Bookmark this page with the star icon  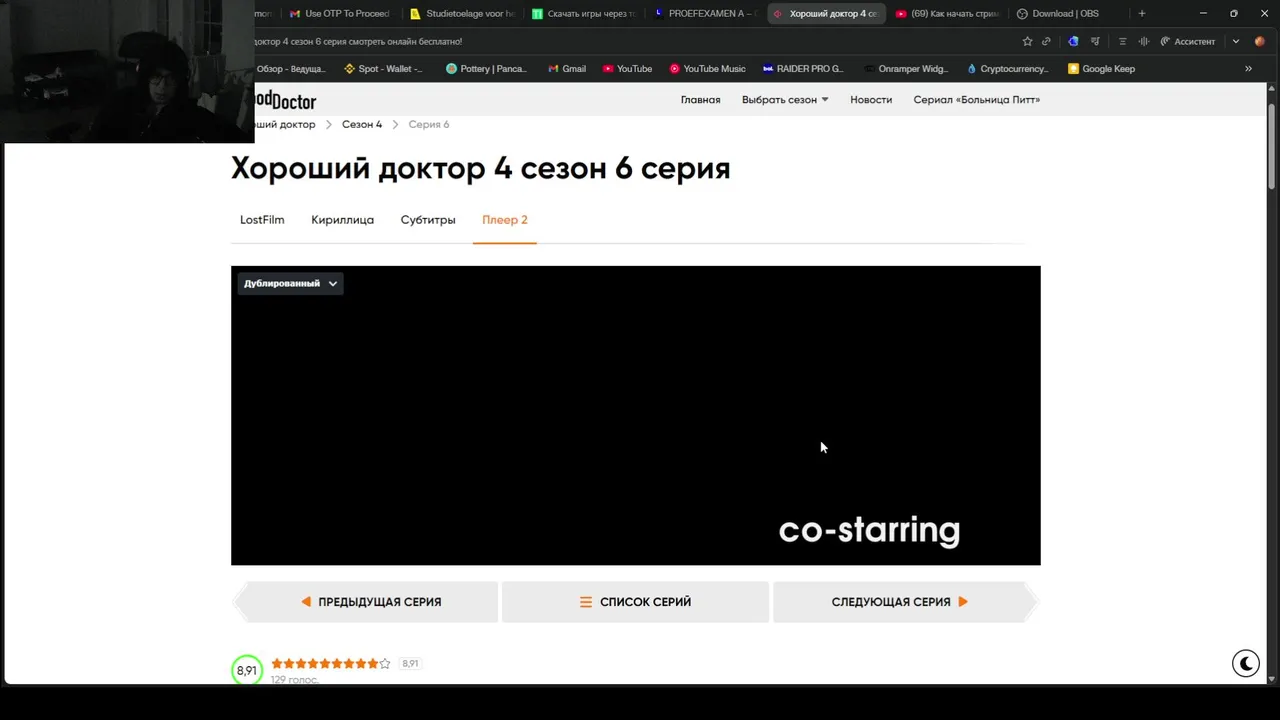1027,41
